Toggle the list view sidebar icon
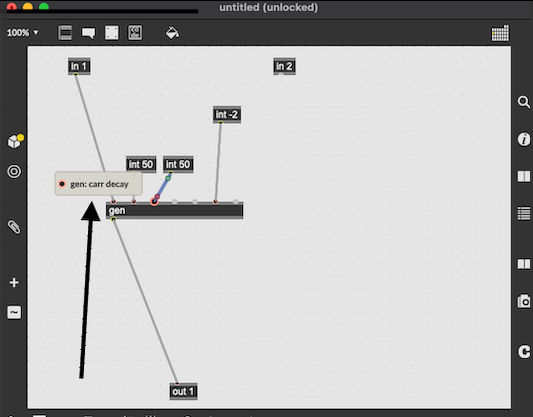 524,214
